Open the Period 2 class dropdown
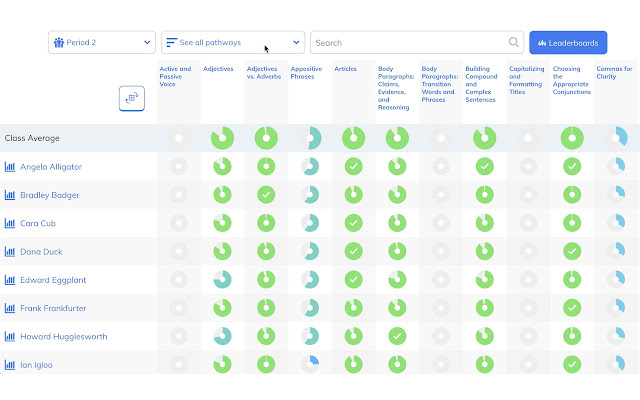 click(x=101, y=43)
